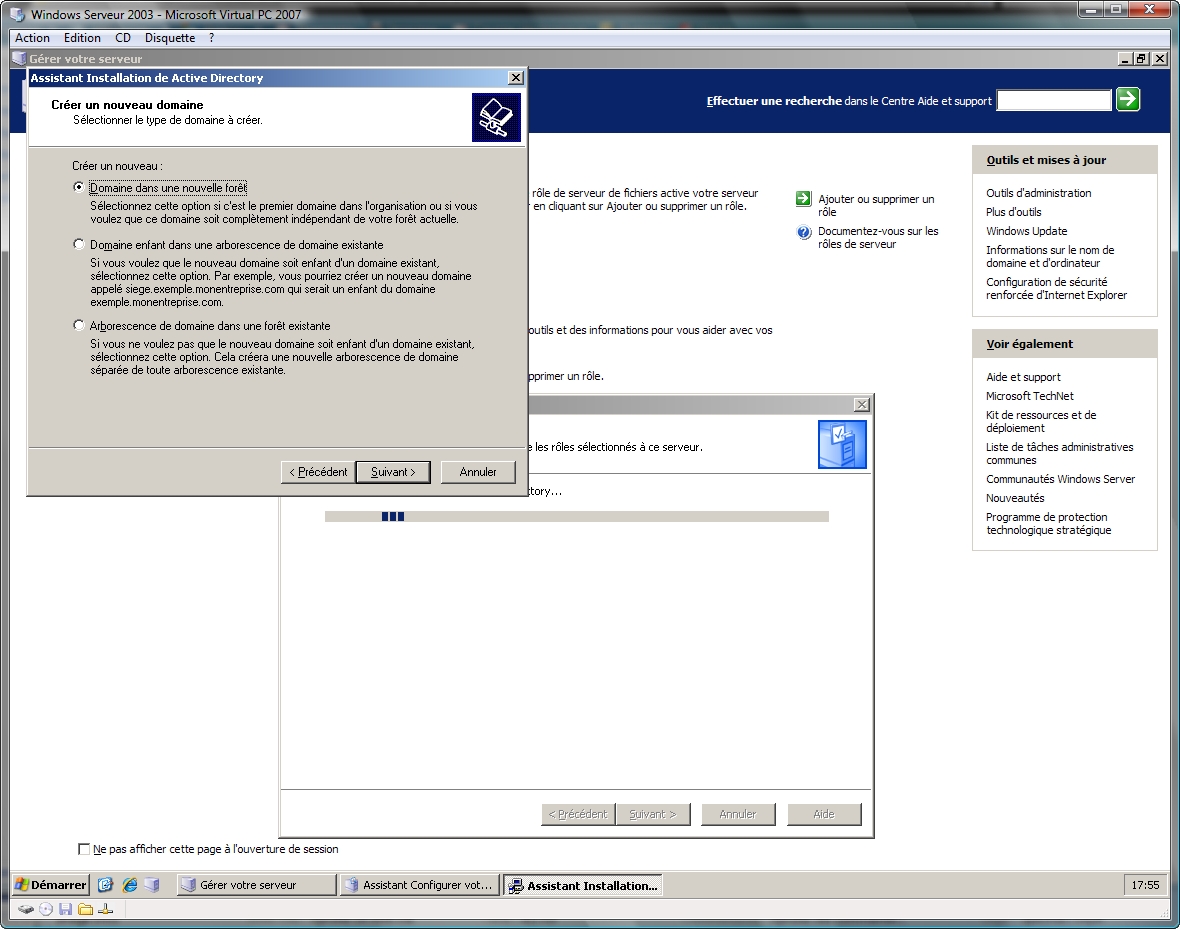Open 'Outils d'administration' link

point(1039,193)
